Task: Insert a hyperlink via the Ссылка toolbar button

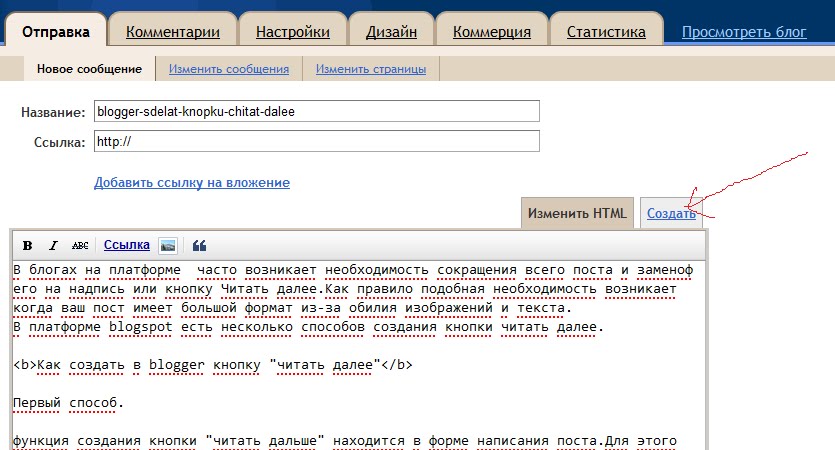Action: pyautogui.click(x=127, y=245)
